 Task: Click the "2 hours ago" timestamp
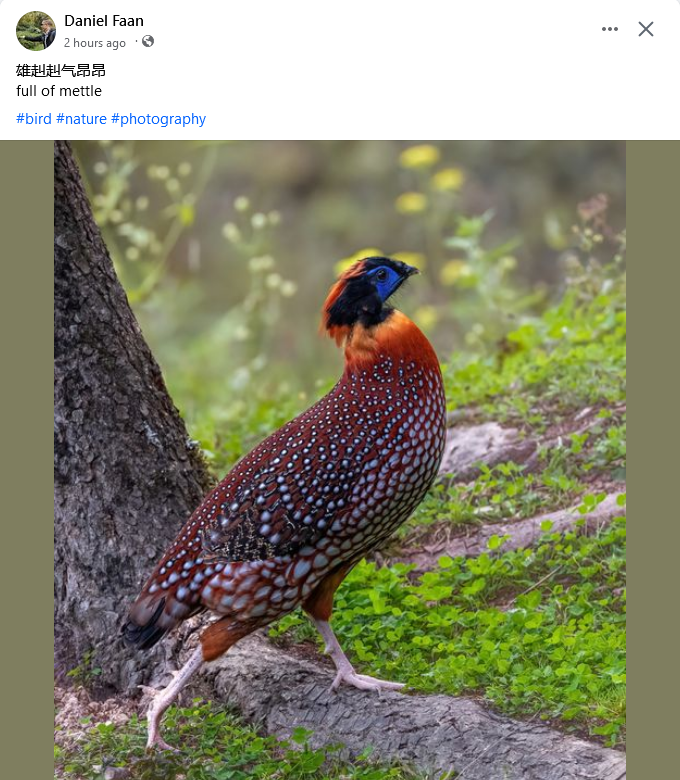click(x=95, y=43)
